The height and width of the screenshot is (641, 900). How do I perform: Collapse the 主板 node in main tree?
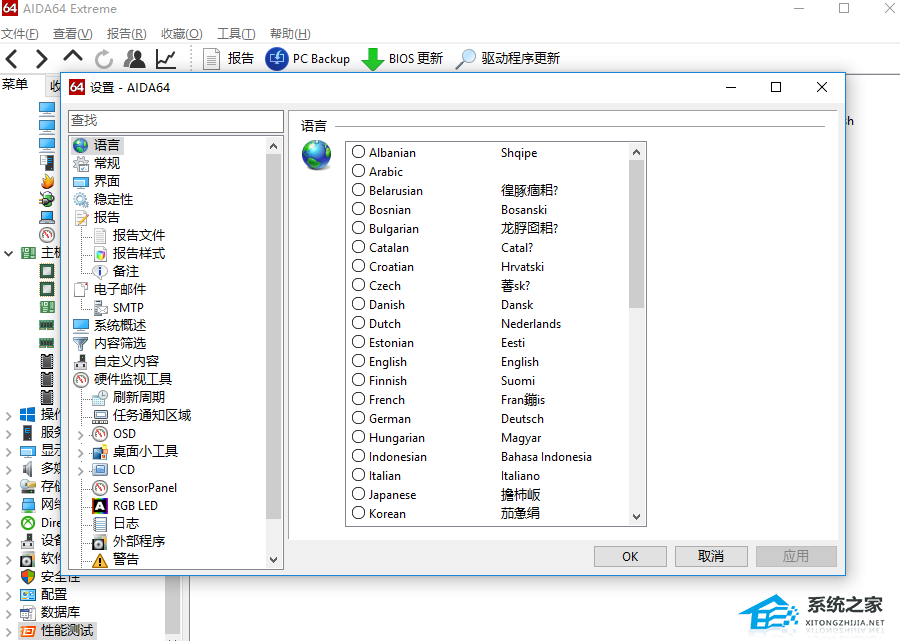click(x=9, y=253)
